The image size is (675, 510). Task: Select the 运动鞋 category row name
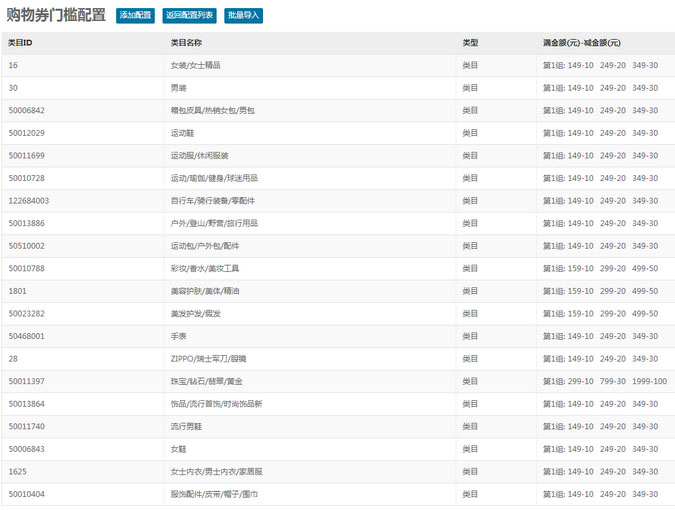[182, 133]
